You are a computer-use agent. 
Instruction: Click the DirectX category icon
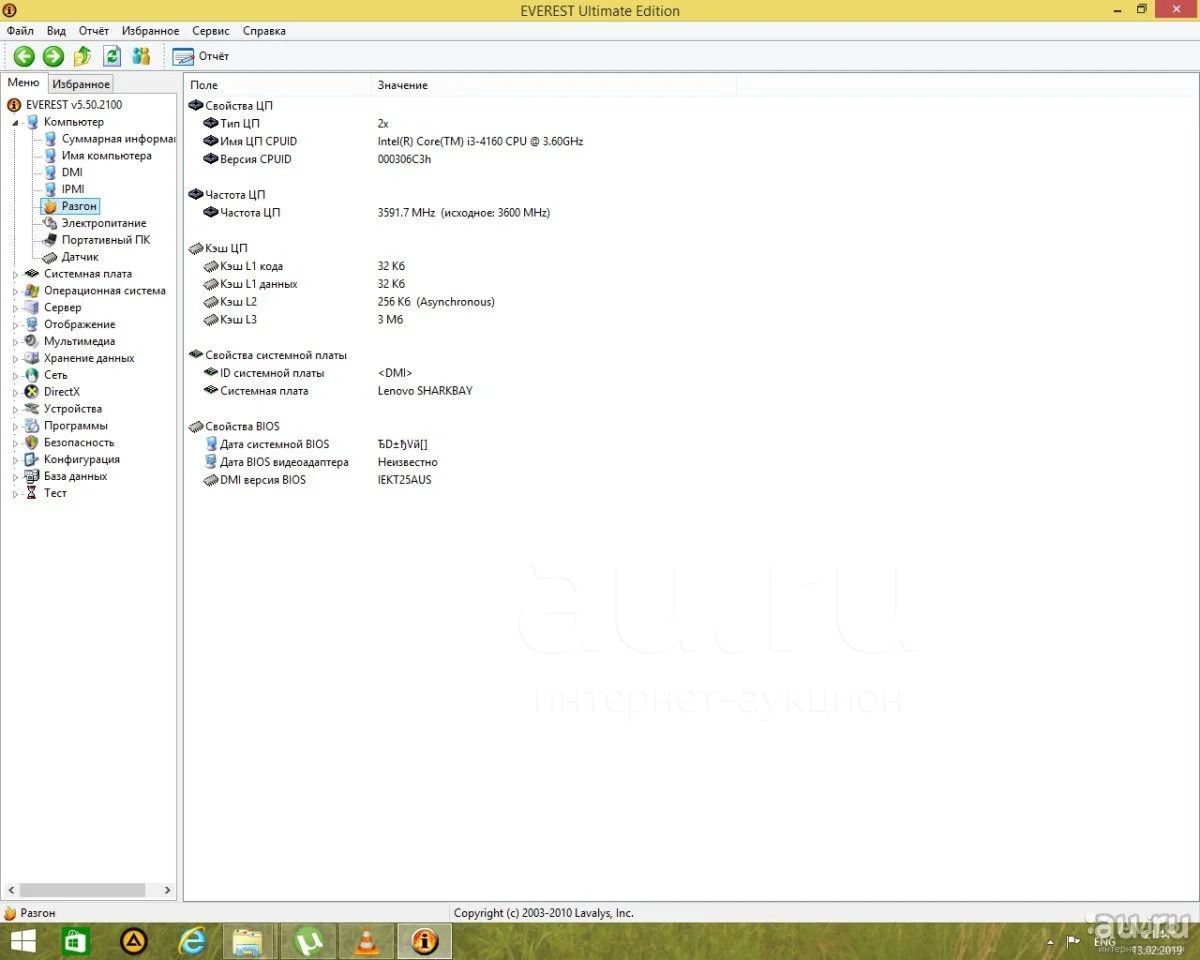[32, 392]
